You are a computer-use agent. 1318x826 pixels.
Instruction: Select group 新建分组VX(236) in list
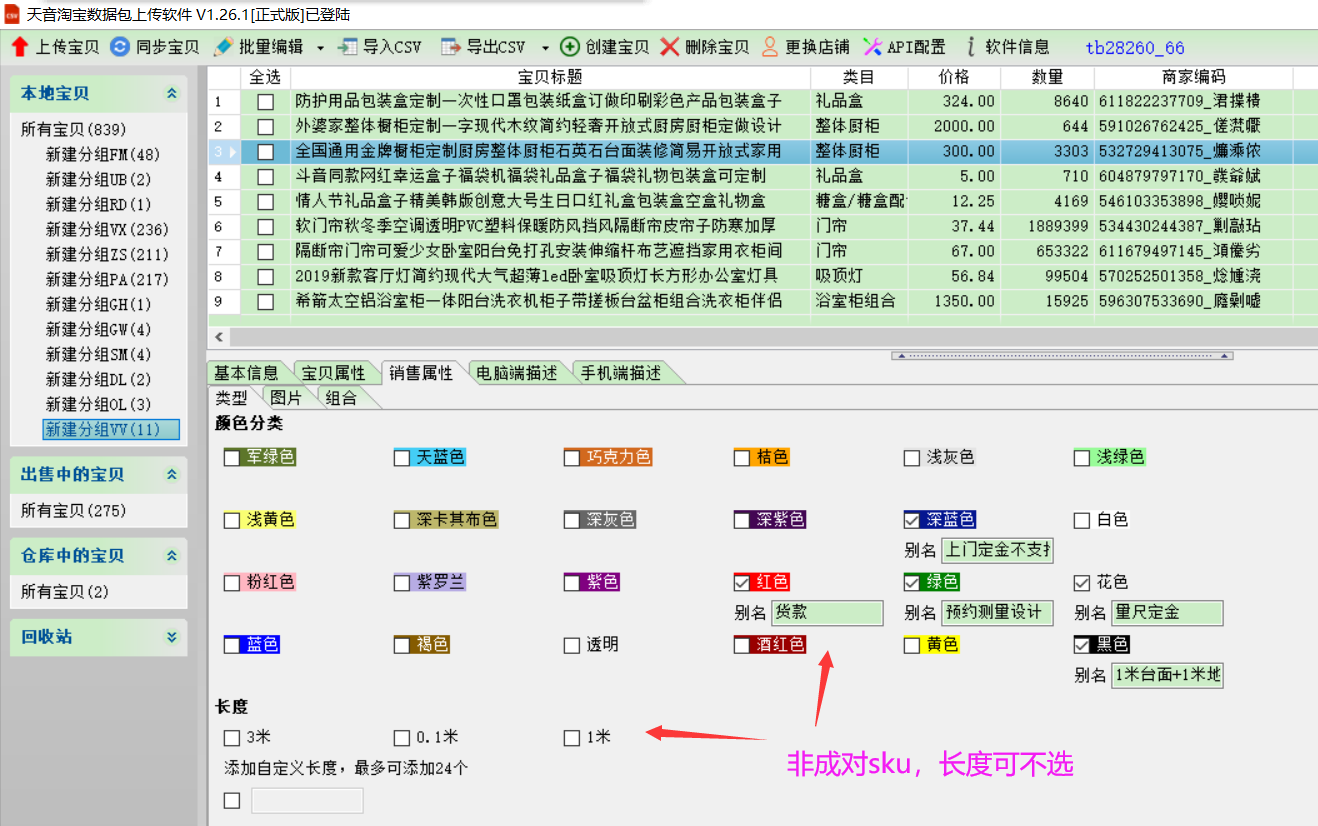(x=107, y=230)
